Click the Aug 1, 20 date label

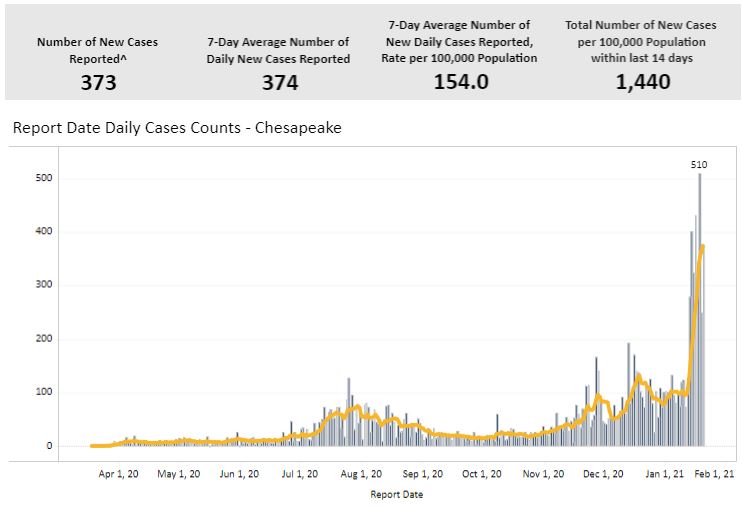(361, 476)
